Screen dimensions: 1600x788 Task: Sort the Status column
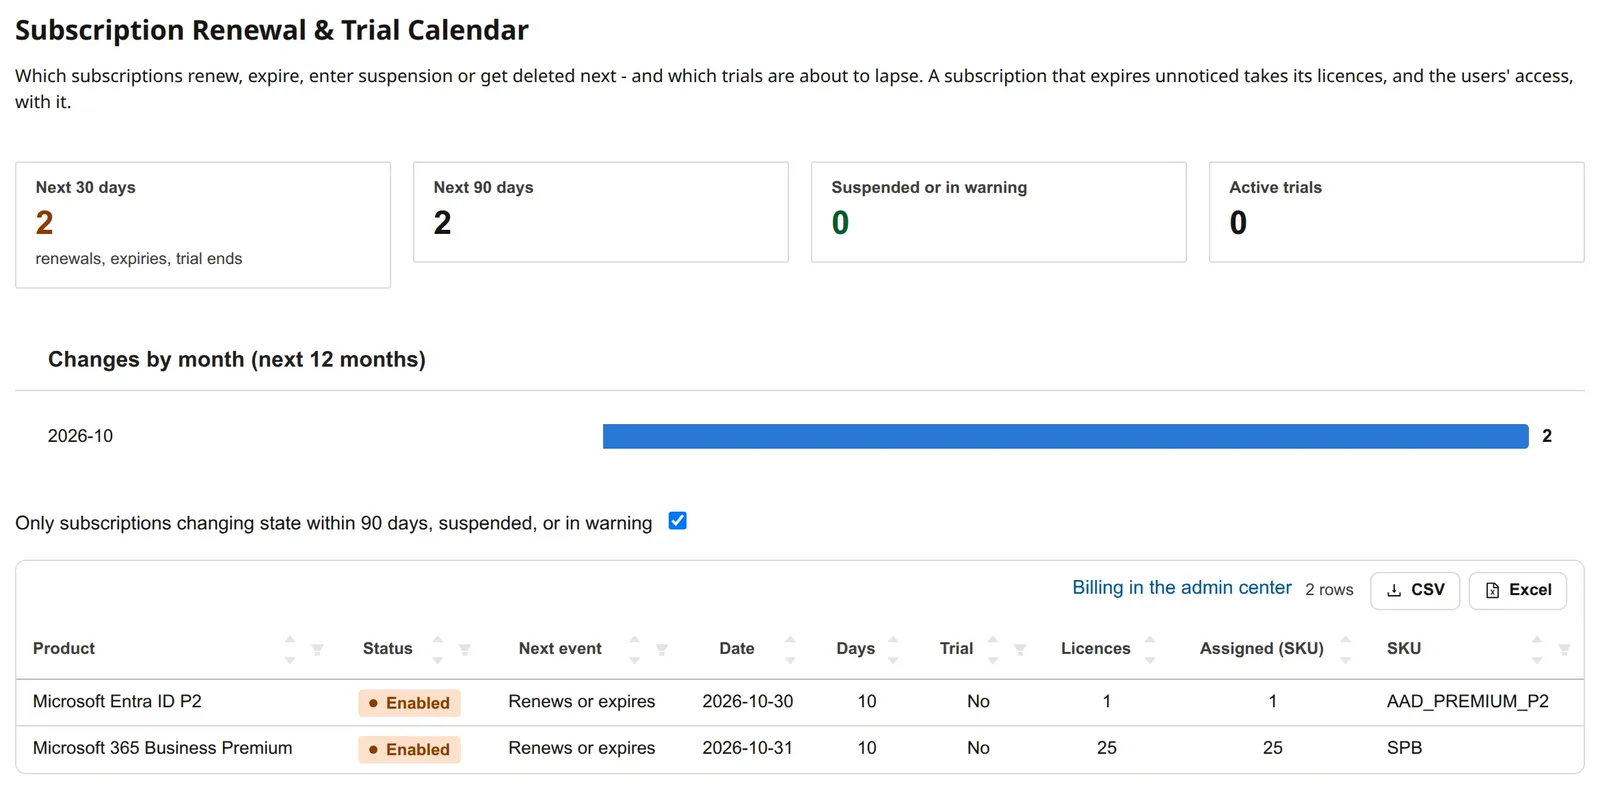437,649
